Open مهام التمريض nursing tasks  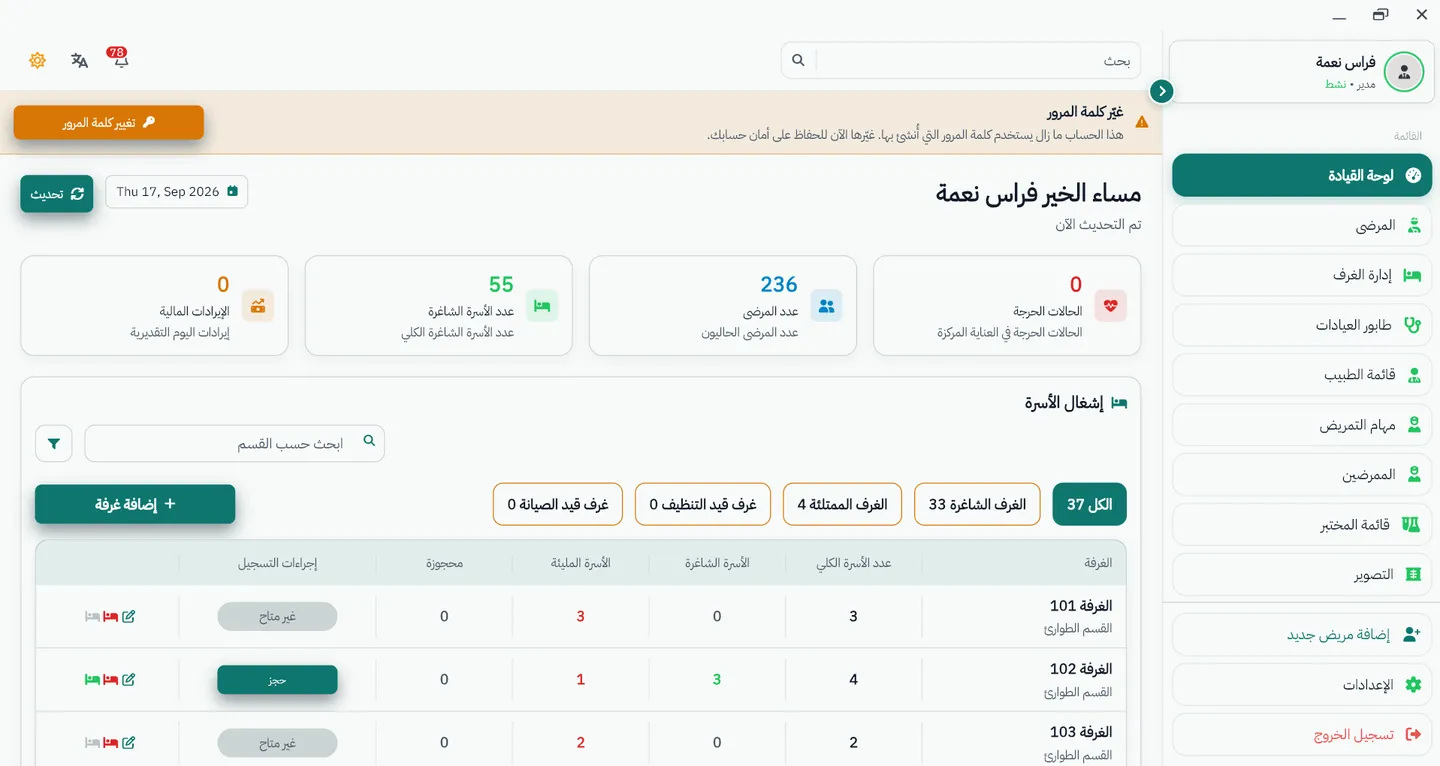pyautogui.click(x=1301, y=425)
